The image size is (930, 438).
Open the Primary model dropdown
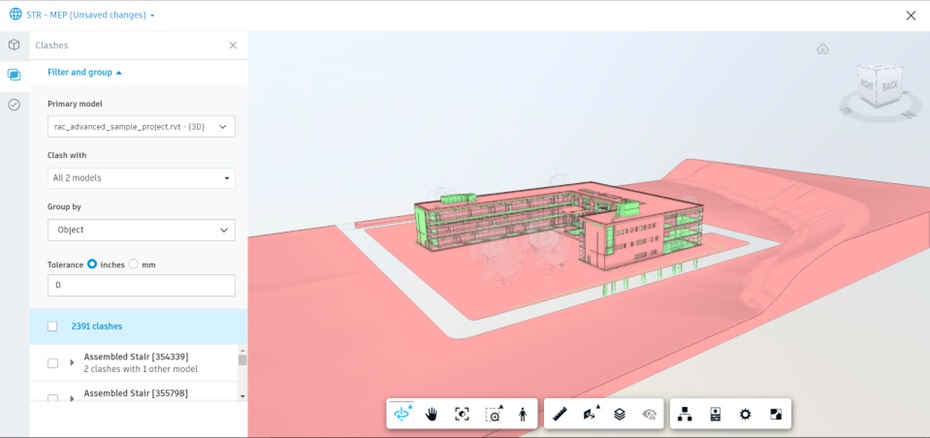click(141, 126)
